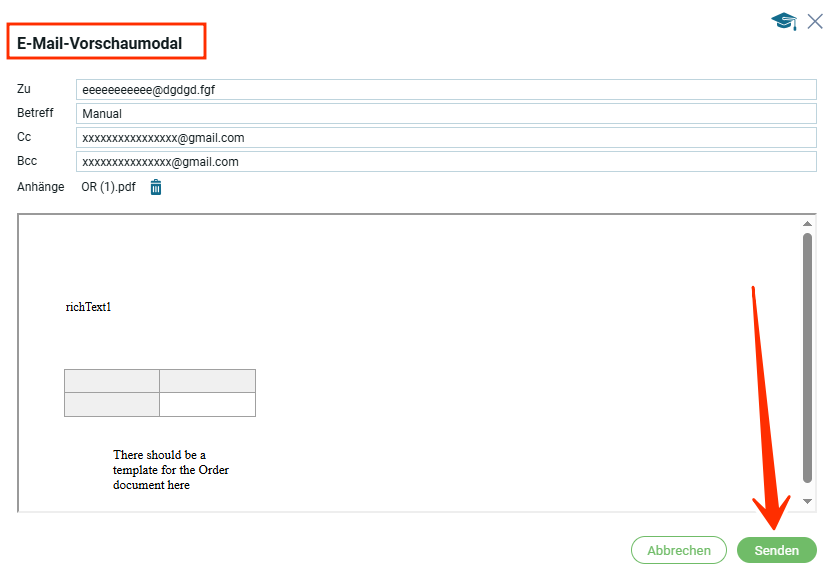Screen dimensions: 832x576
Task: Focus the Zu recipient field
Action: (446, 90)
